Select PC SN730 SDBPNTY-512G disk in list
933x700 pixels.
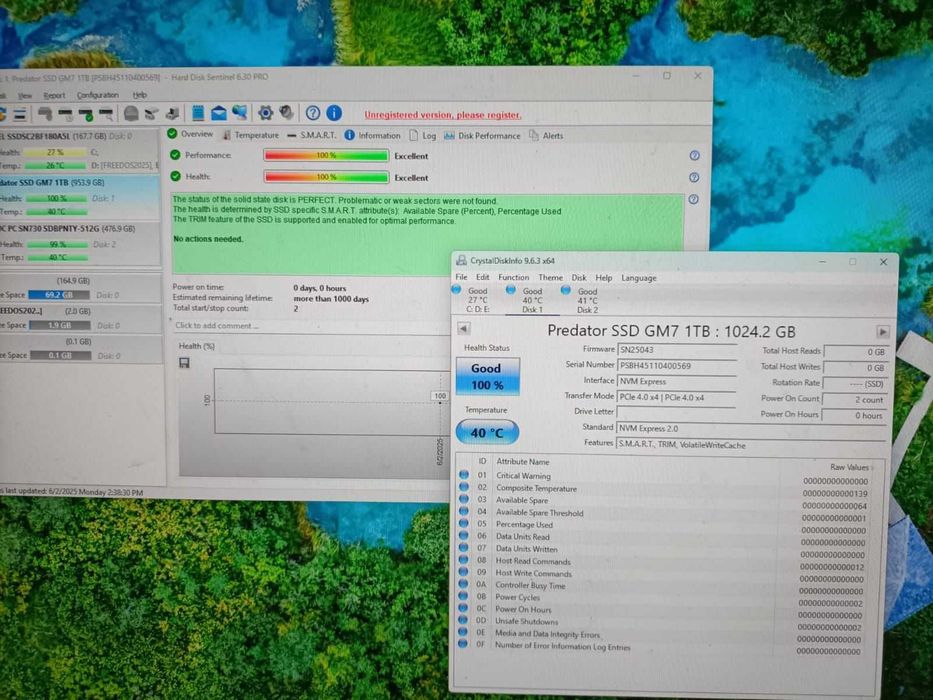click(x=80, y=243)
